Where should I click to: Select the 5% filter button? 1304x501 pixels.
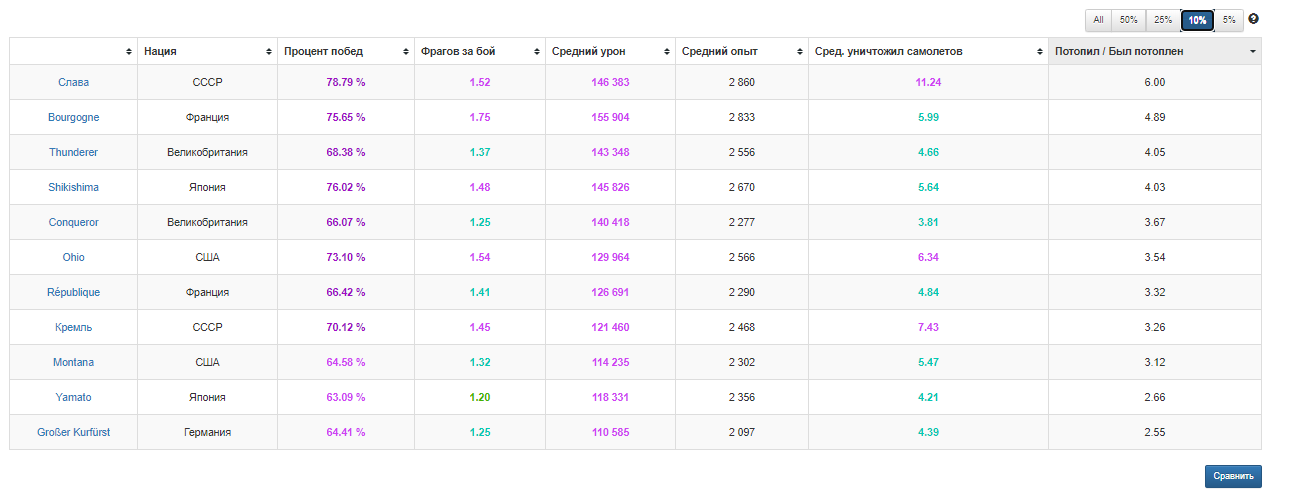[1229, 20]
